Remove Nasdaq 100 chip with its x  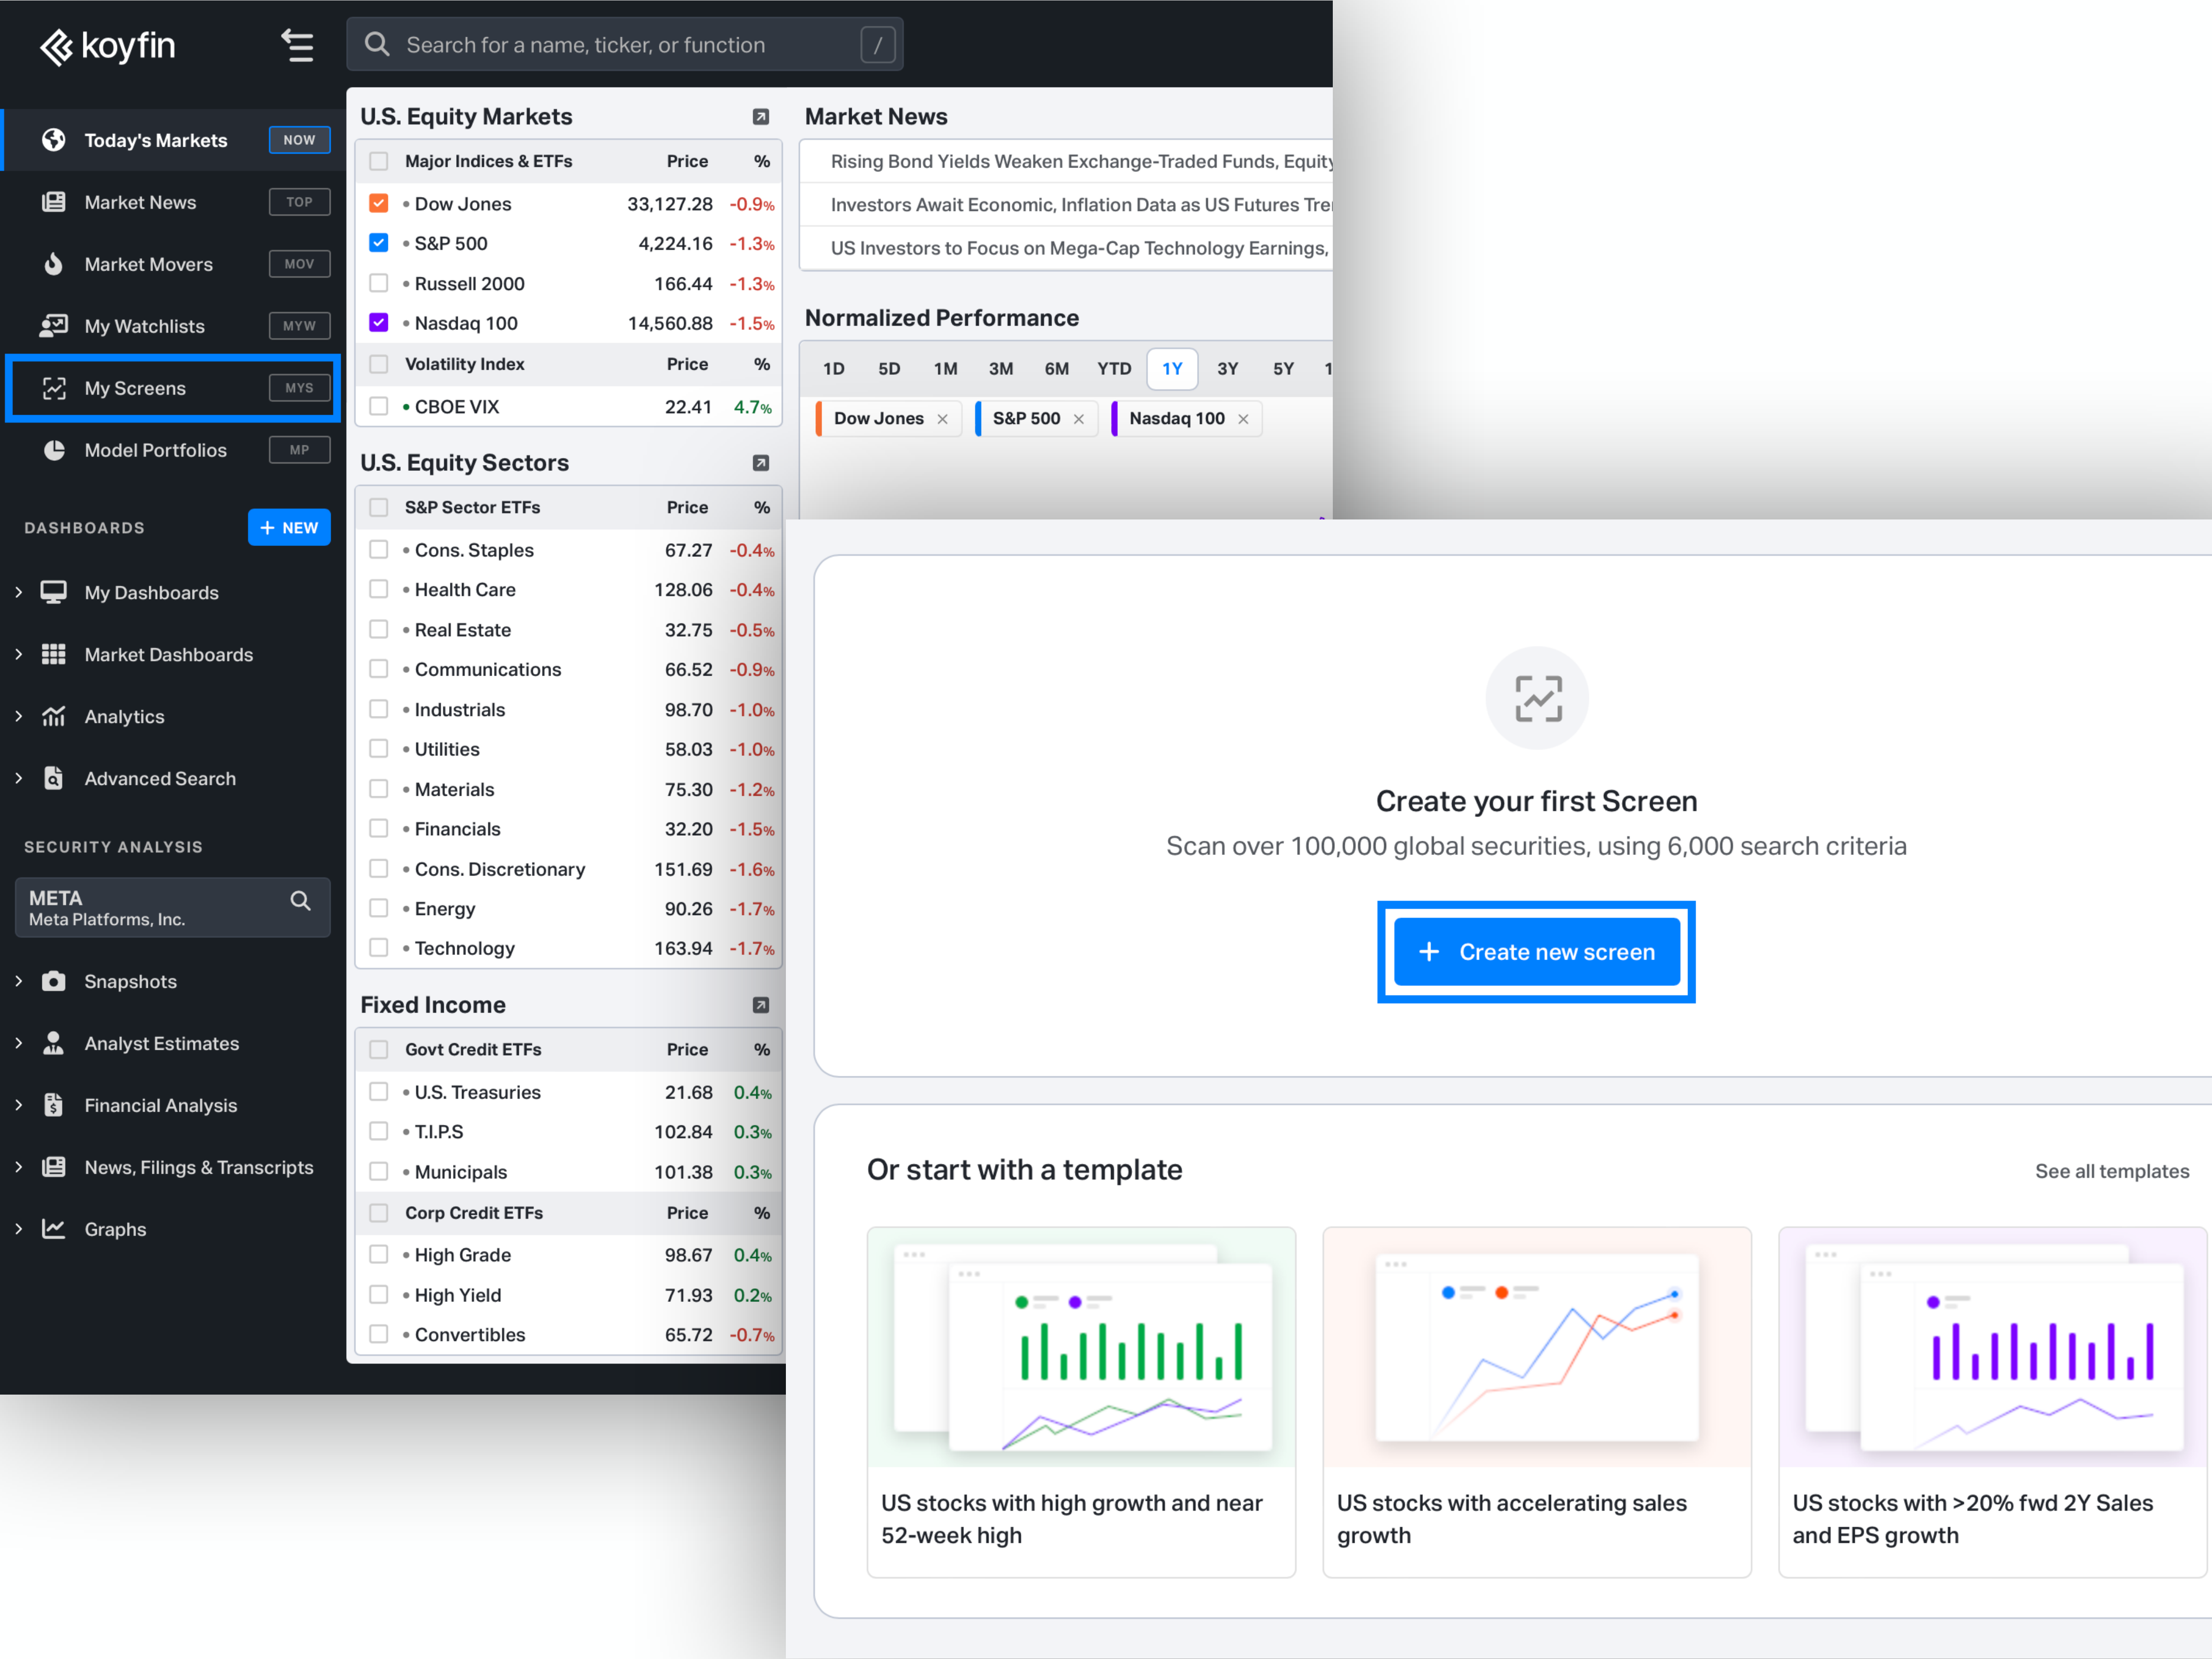[1243, 419]
